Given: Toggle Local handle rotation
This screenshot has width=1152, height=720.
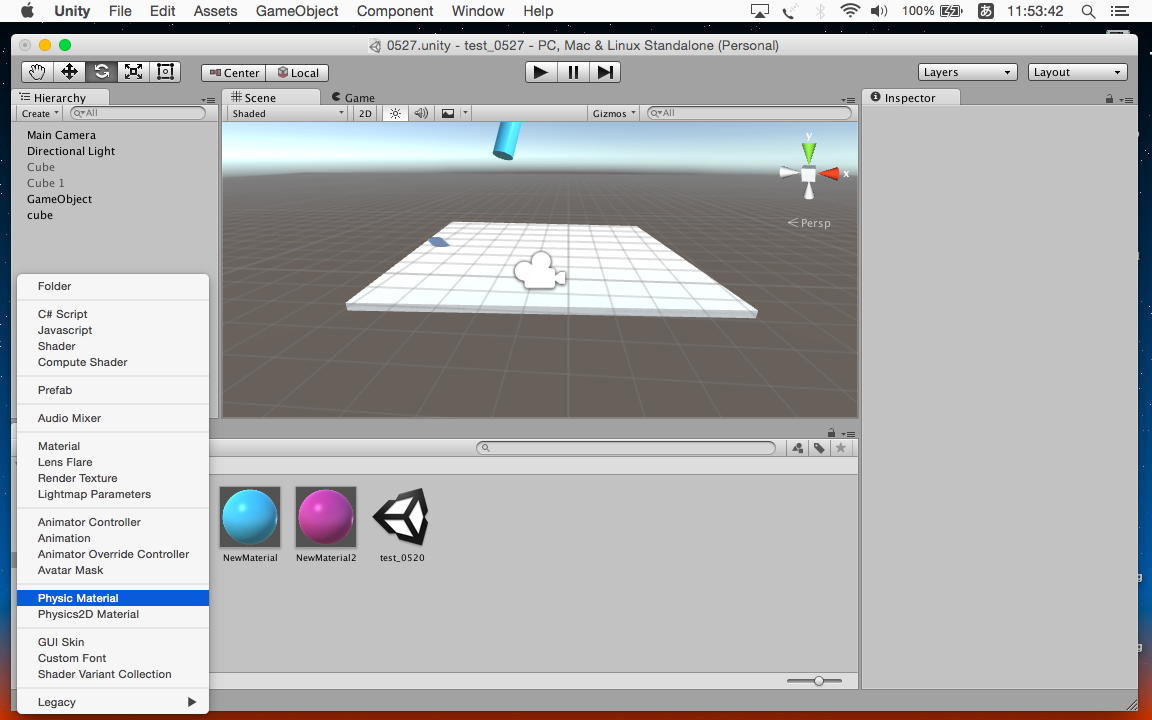Looking at the screenshot, I should [298, 73].
